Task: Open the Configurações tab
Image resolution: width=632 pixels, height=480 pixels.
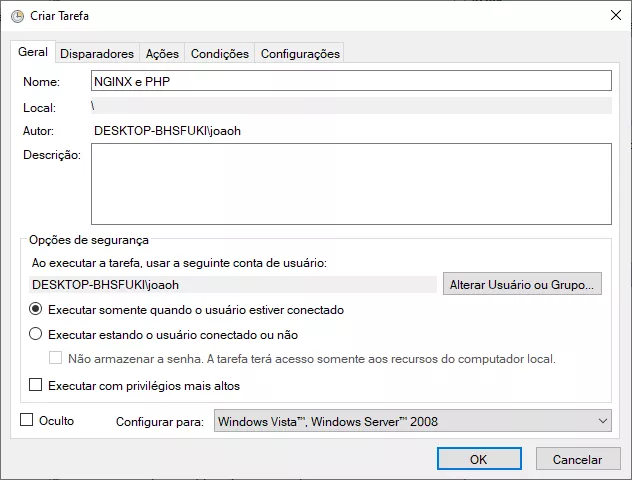Action: pos(300,54)
